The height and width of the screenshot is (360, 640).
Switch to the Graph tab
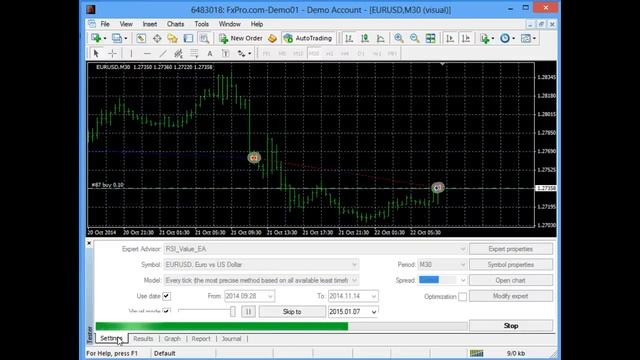[172, 339]
